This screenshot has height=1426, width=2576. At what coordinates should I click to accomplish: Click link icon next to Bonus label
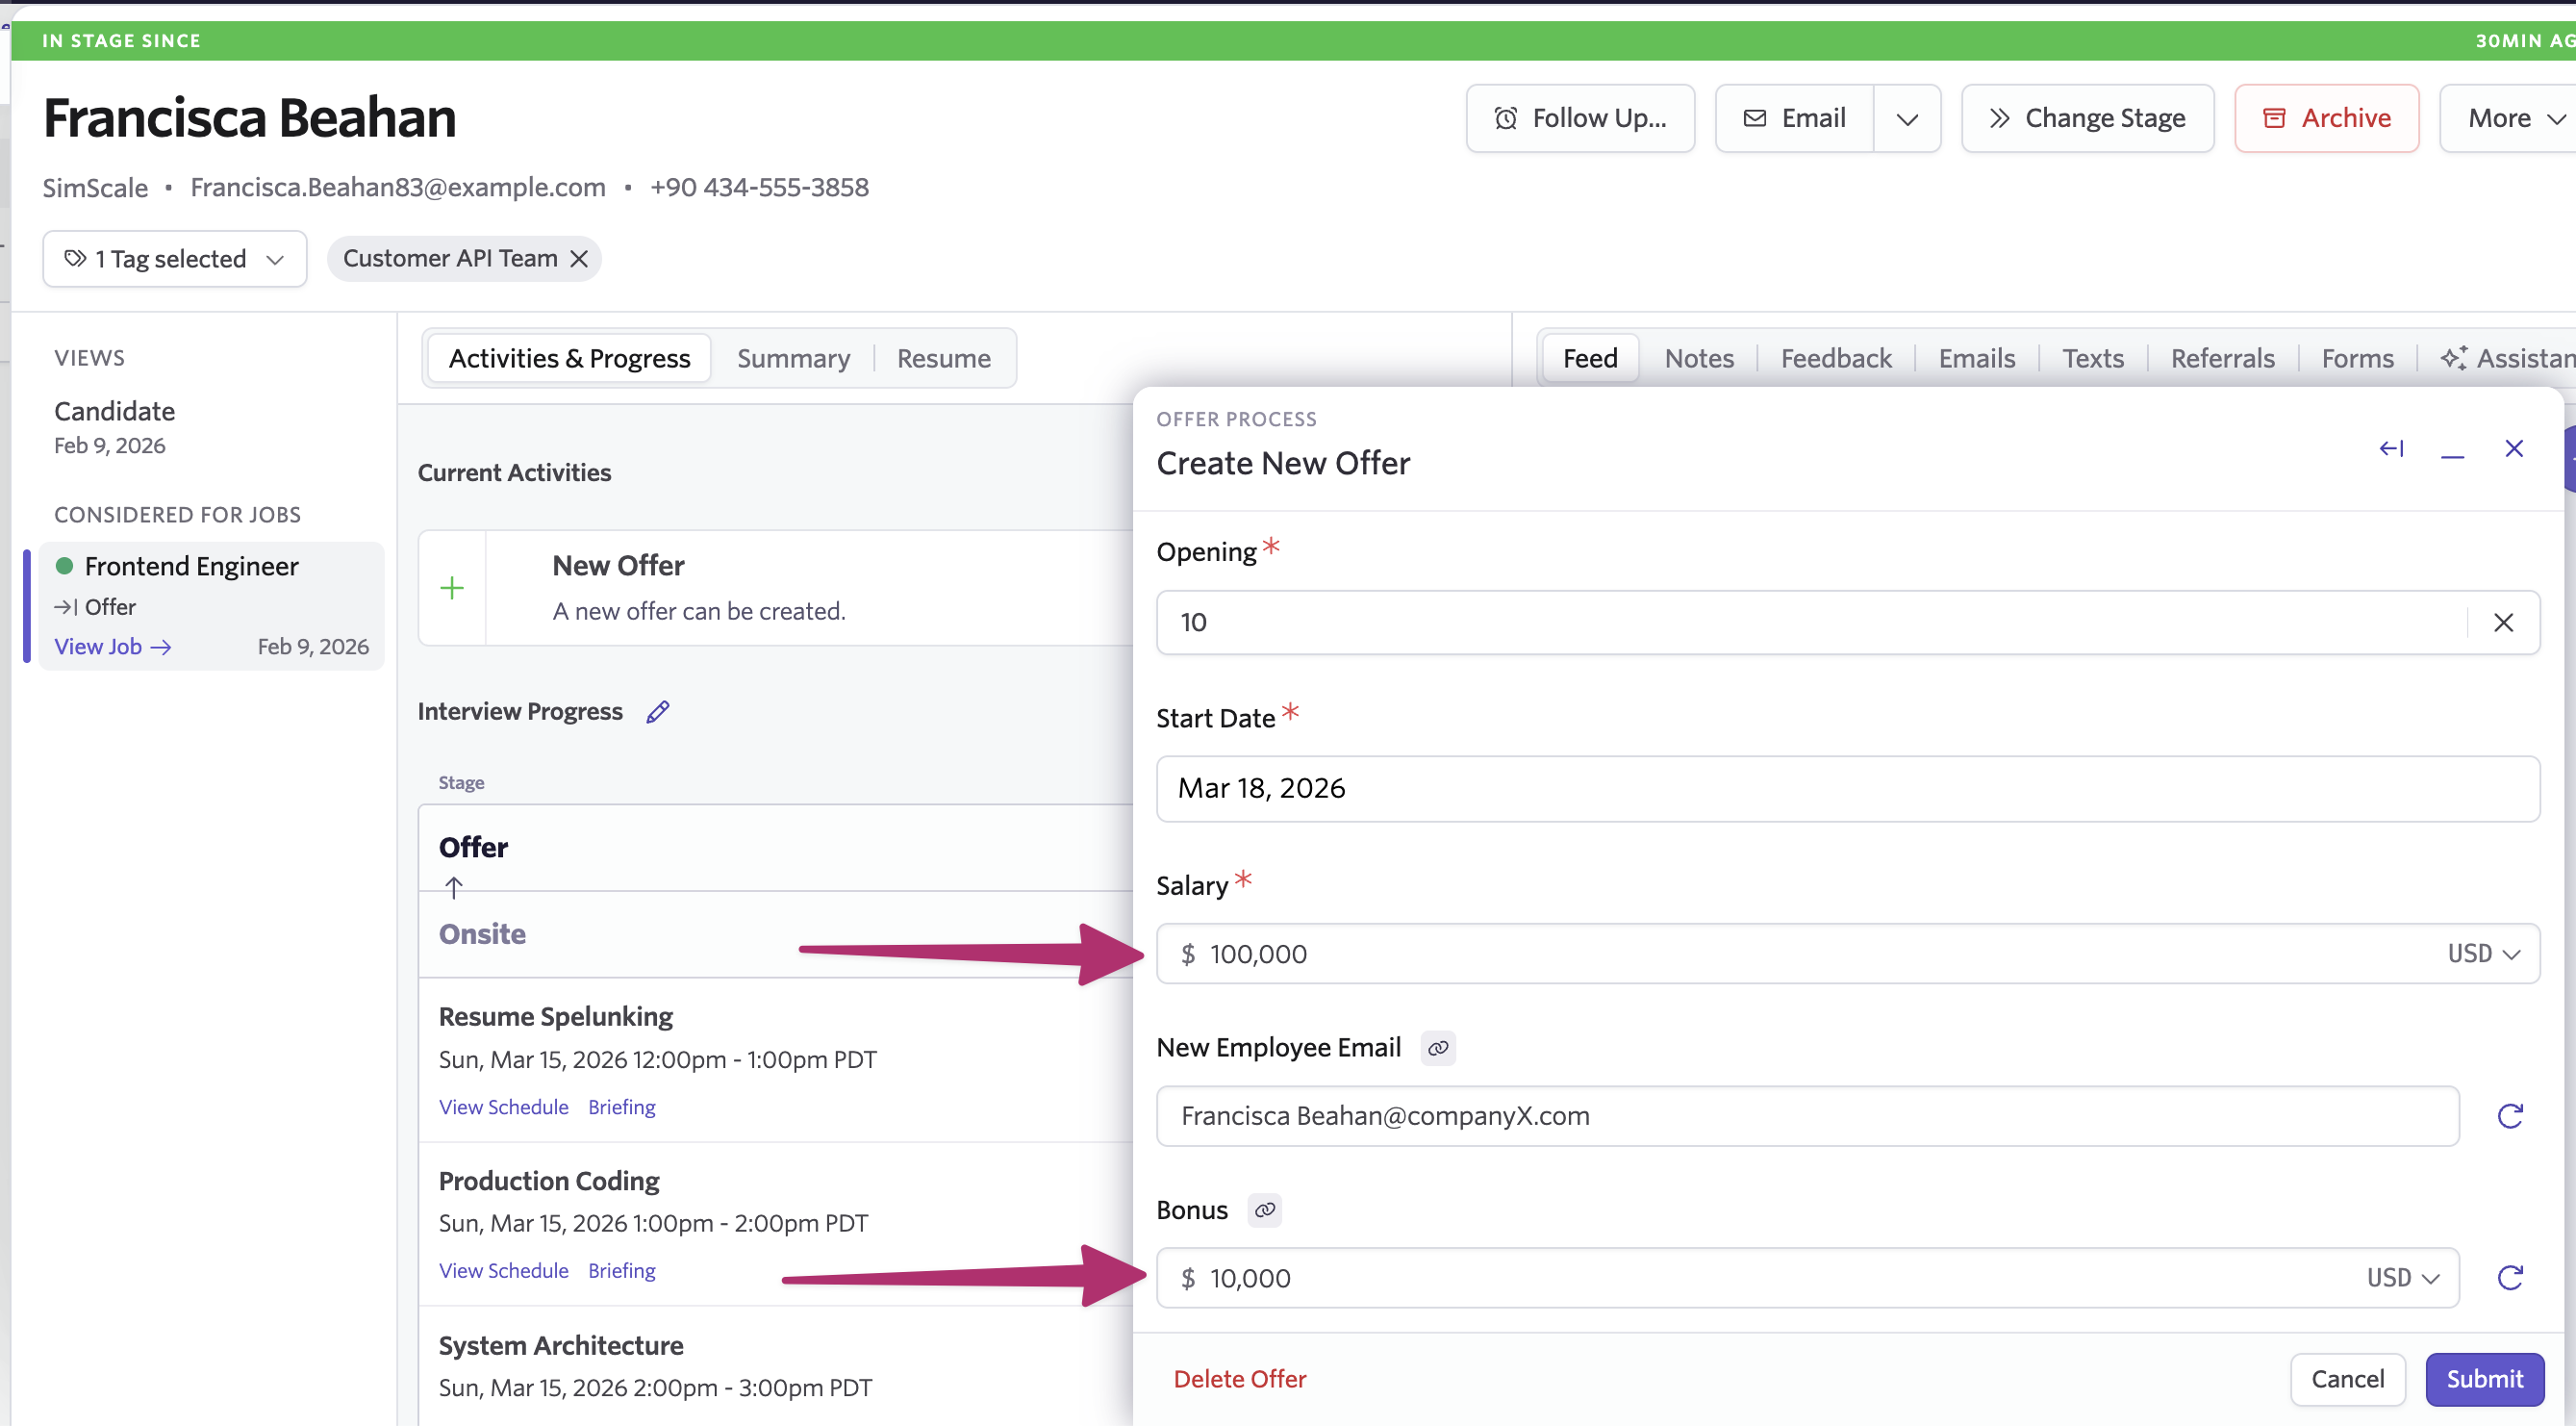(1264, 1210)
